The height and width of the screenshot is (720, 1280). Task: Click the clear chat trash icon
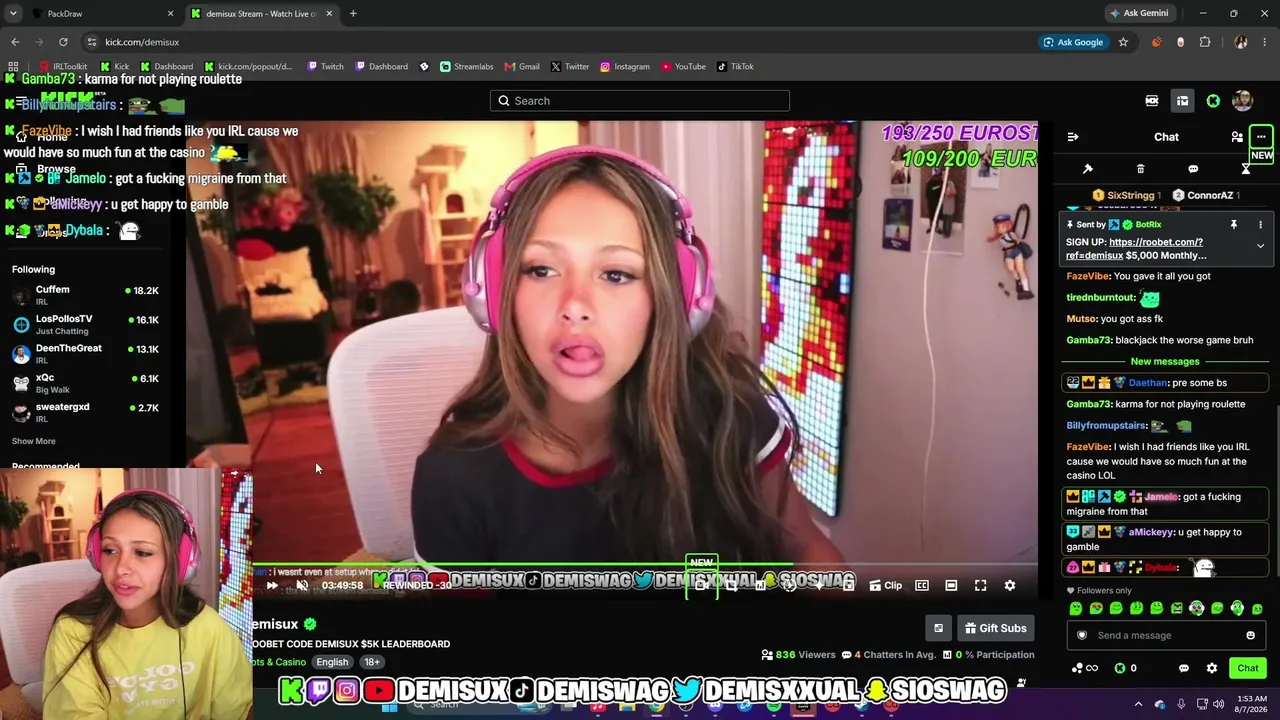click(1140, 169)
